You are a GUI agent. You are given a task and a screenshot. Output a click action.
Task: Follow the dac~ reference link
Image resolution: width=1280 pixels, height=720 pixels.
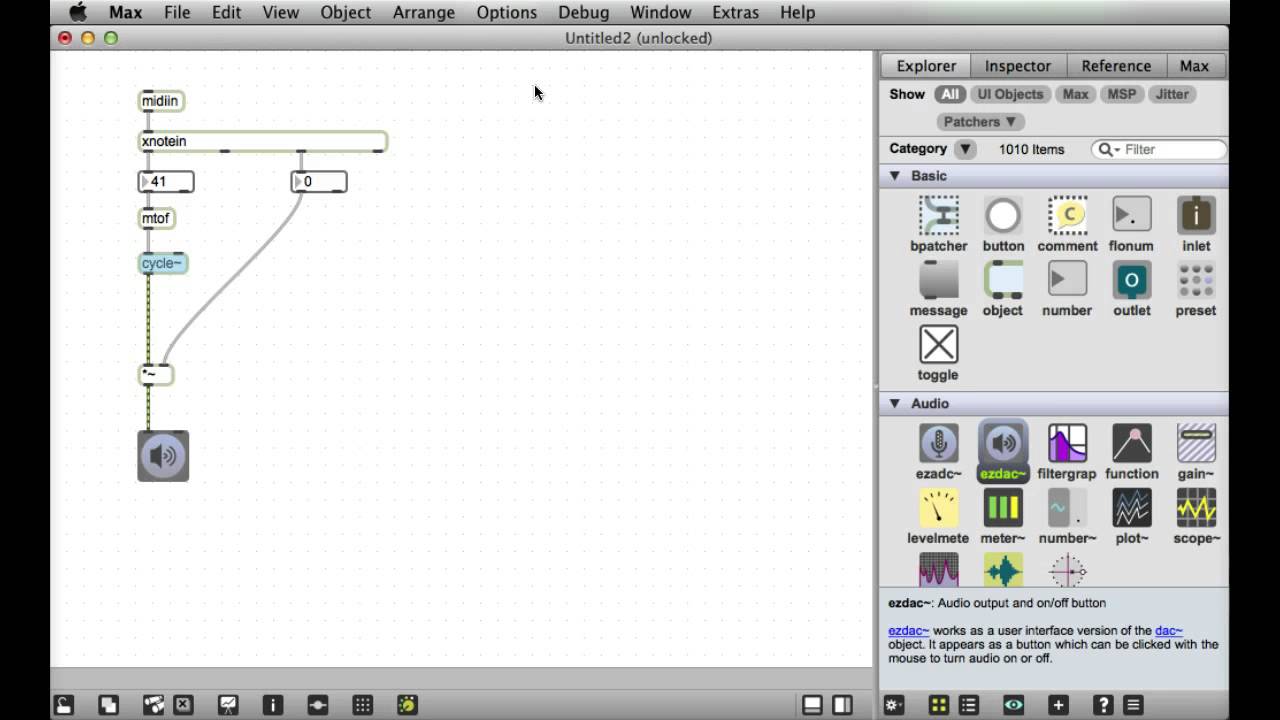coord(1169,631)
